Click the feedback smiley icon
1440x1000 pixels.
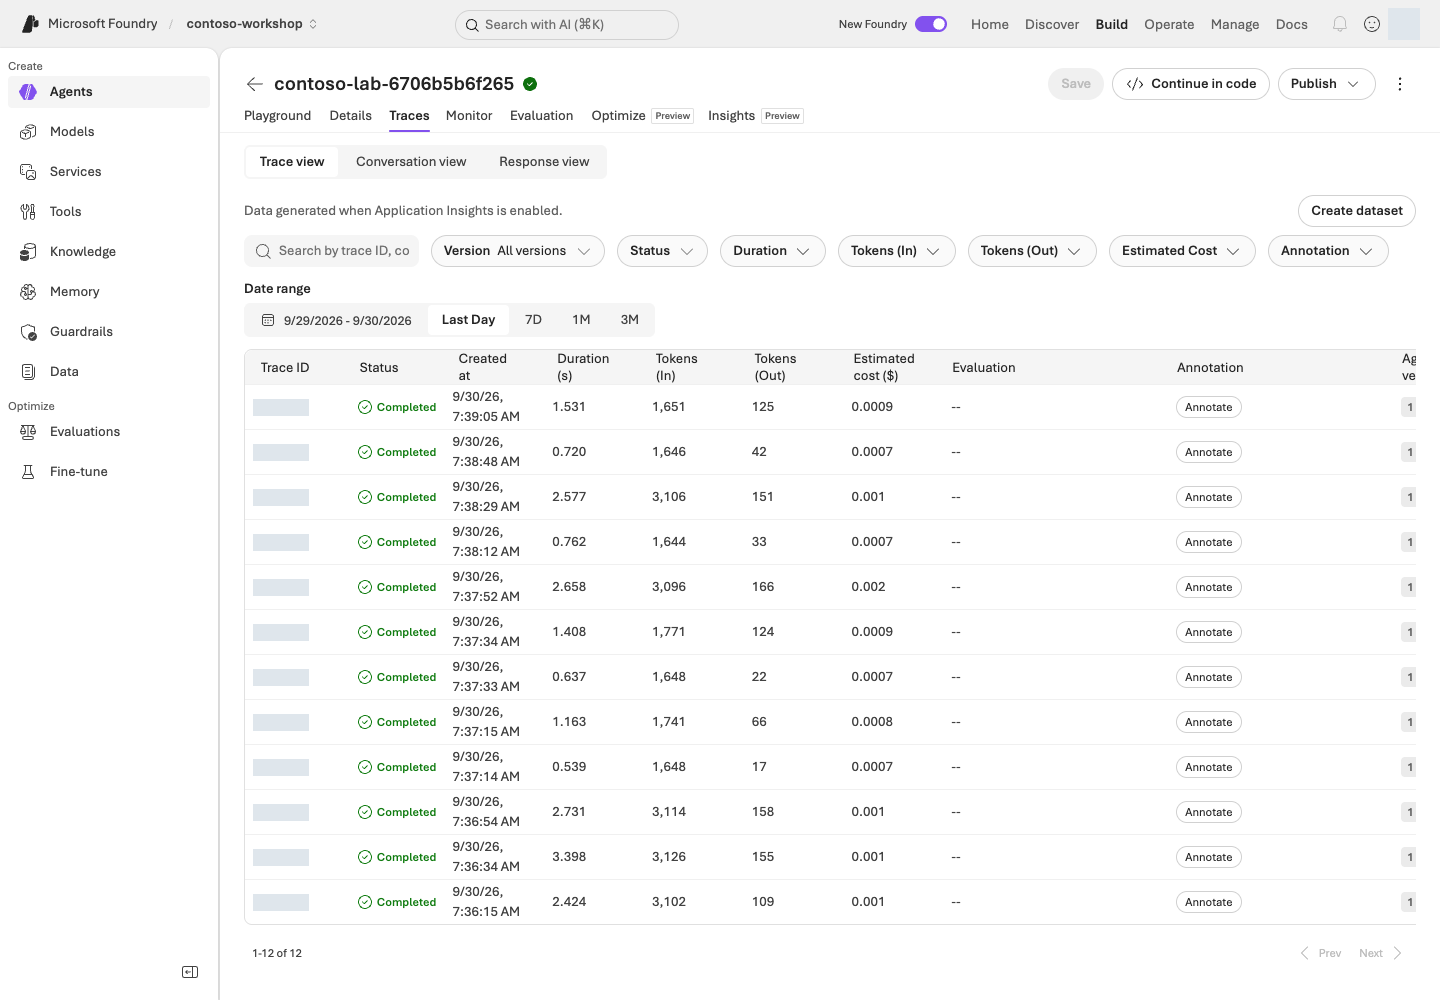click(1372, 24)
